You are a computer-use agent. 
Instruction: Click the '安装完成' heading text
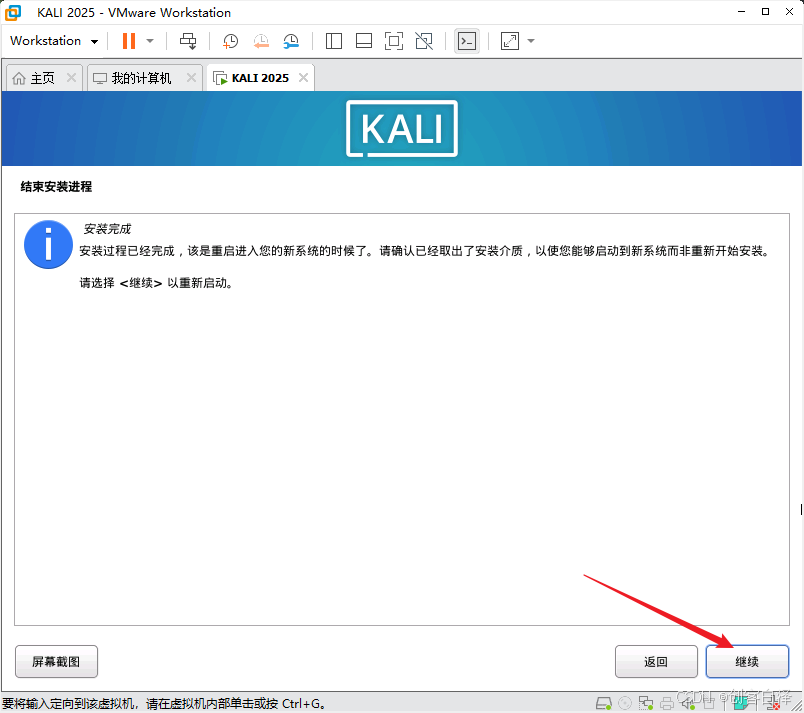(107, 229)
